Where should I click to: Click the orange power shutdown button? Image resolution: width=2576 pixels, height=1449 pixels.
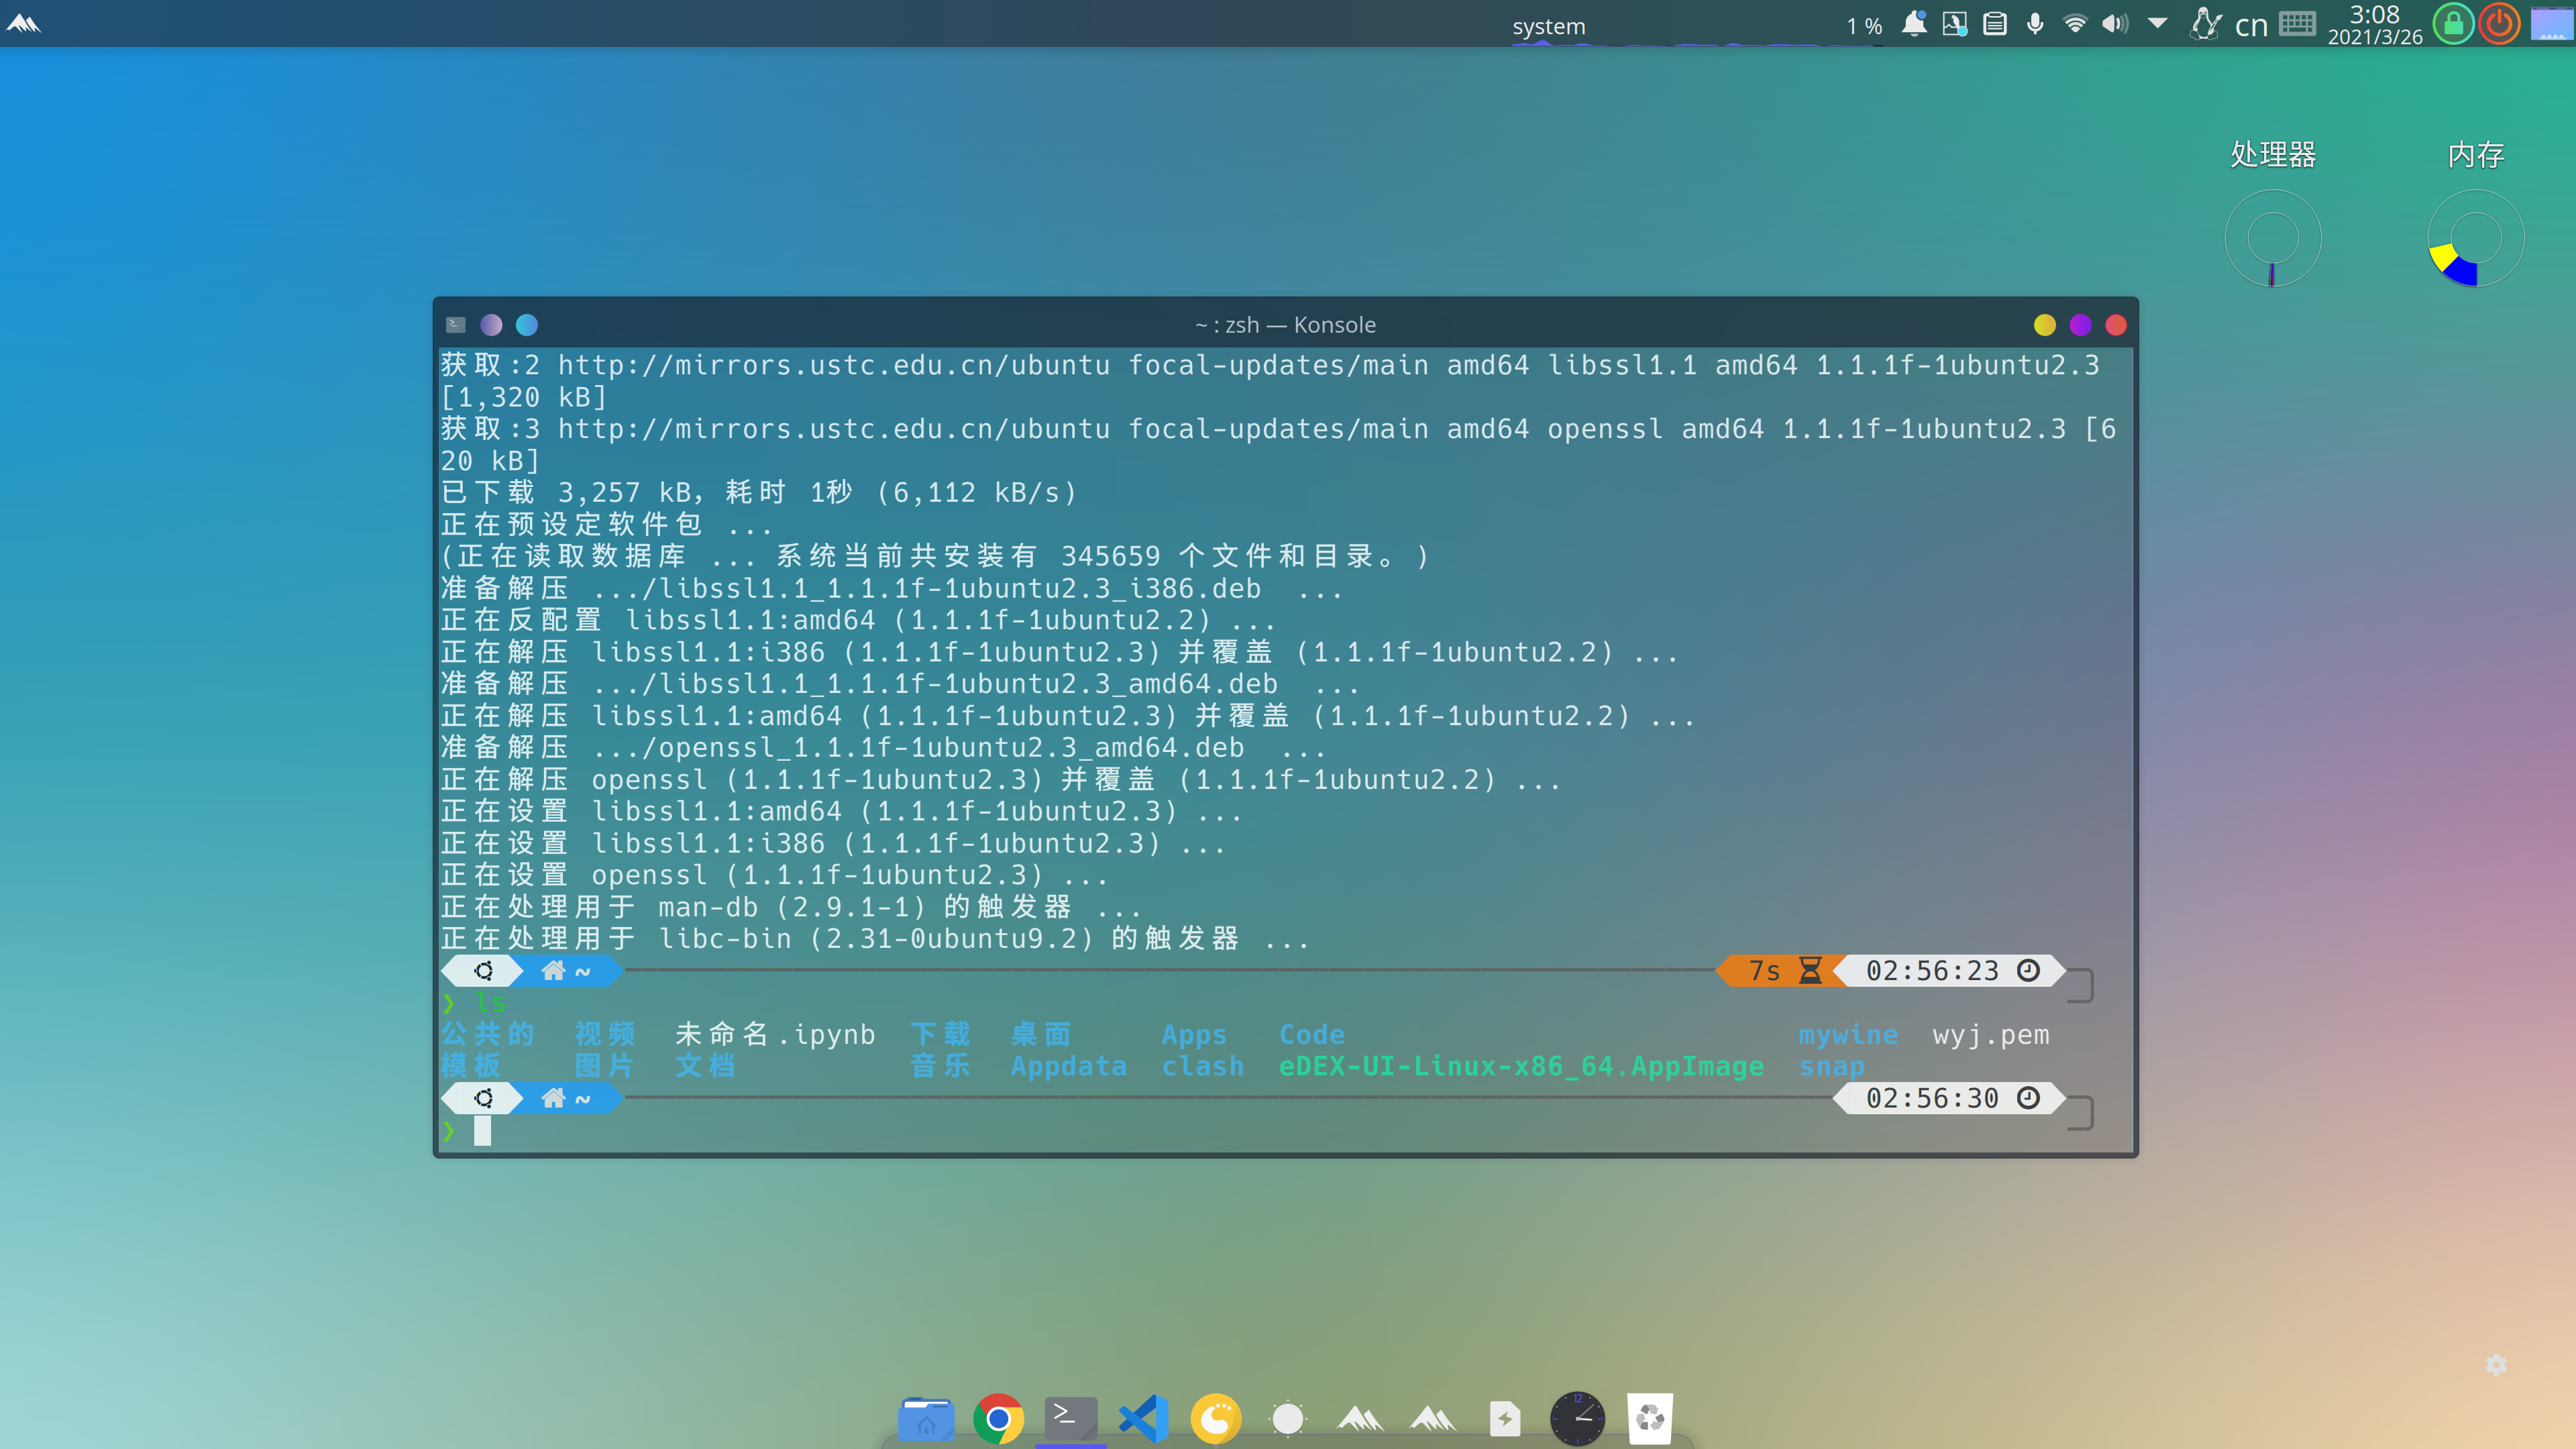tap(2499, 24)
